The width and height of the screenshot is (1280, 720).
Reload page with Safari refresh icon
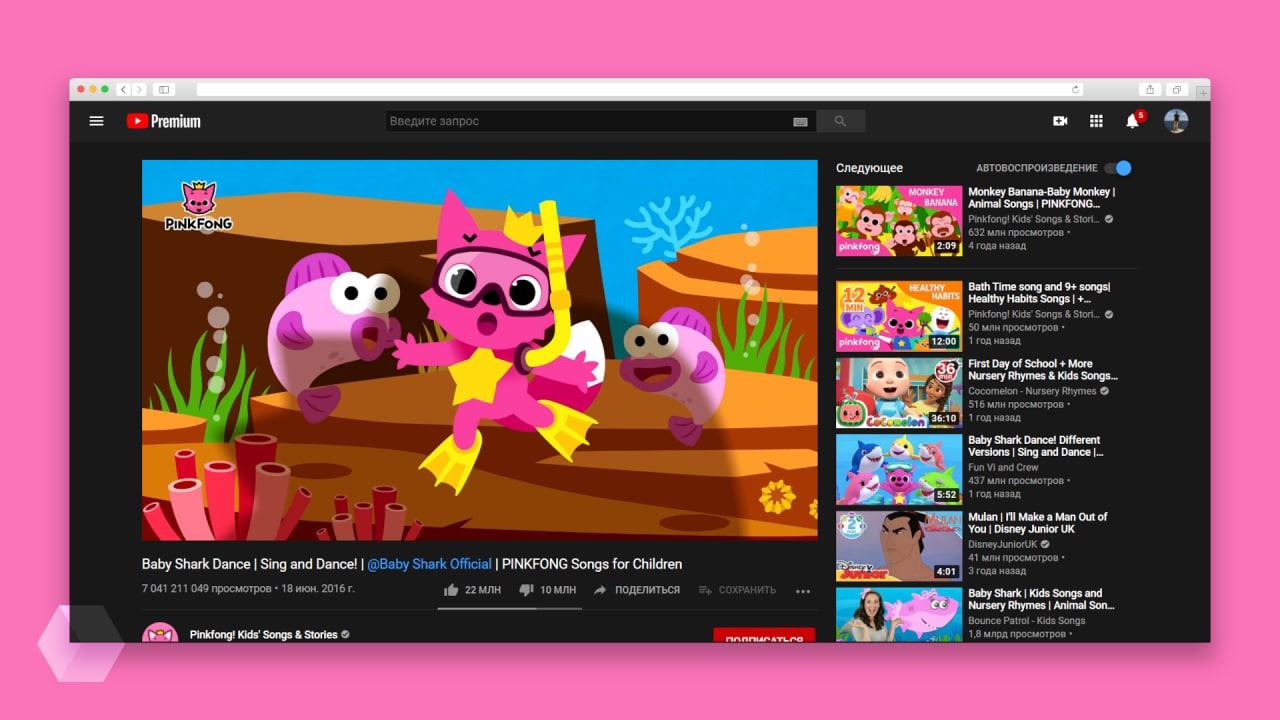1076,90
